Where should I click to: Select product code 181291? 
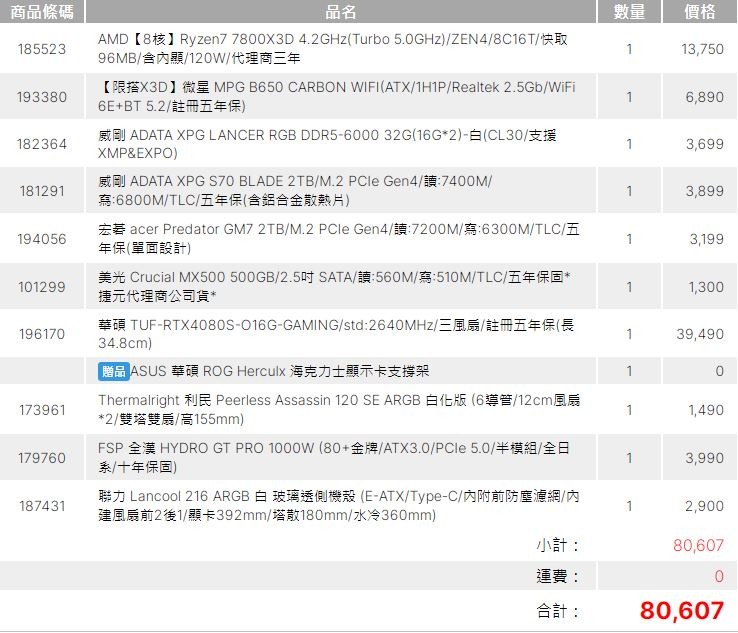coord(42,191)
